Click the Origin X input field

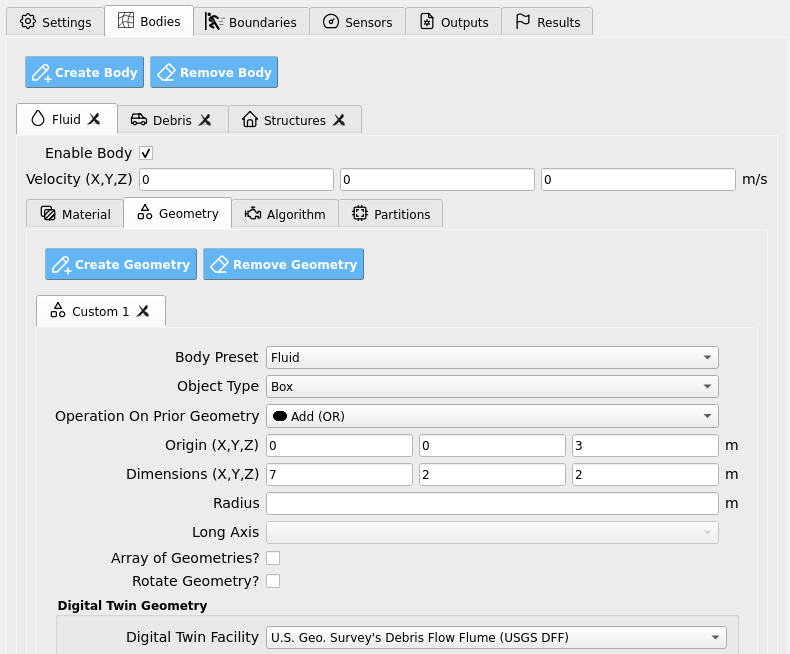tap(340, 445)
